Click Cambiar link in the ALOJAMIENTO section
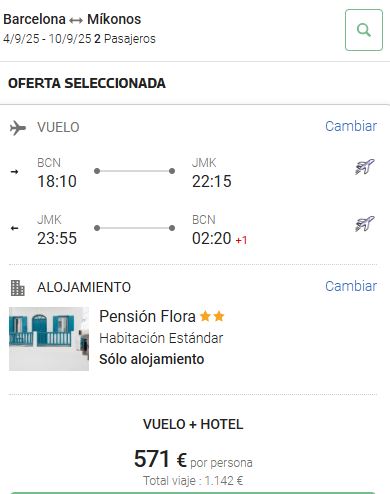 pyautogui.click(x=351, y=286)
